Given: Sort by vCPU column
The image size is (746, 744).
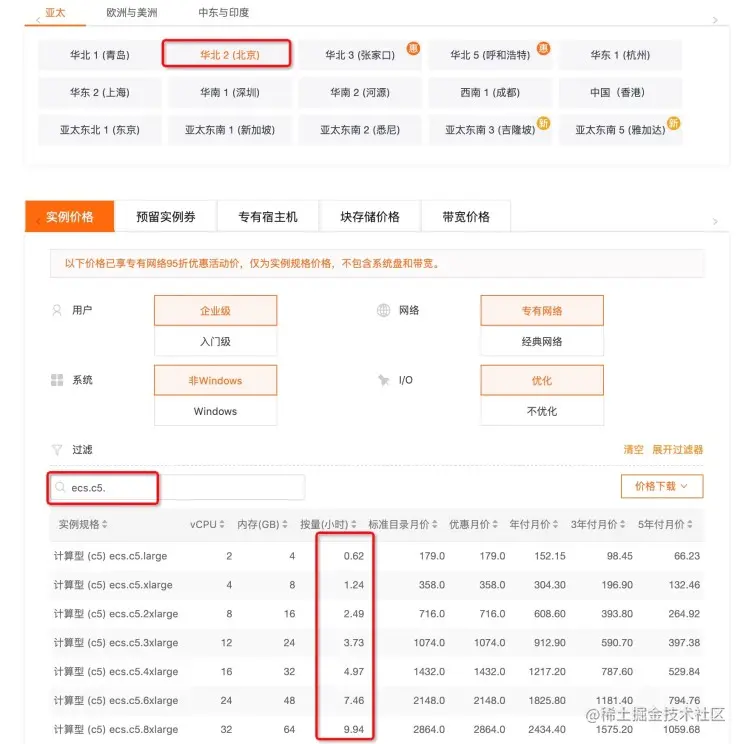Looking at the screenshot, I should [207, 524].
